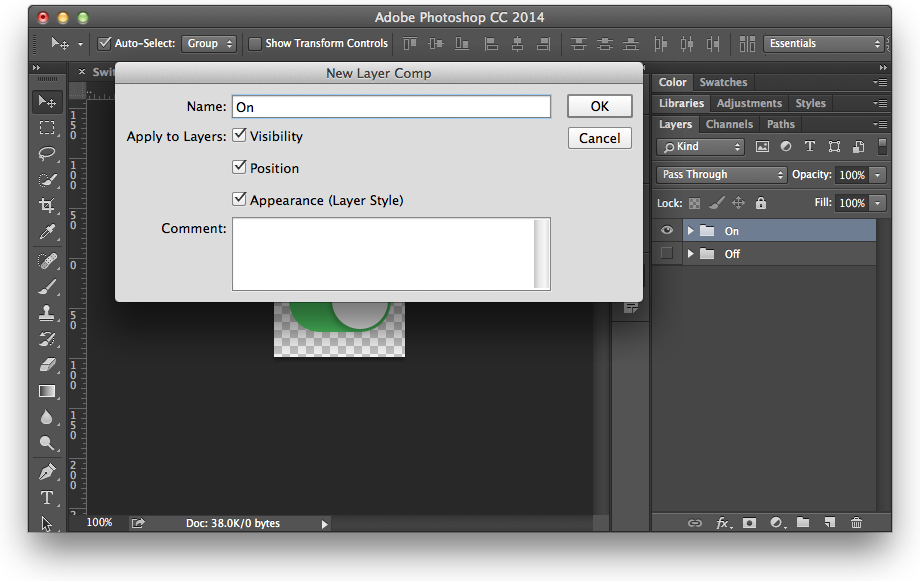Image resolution: width=920 pixels, height=581 pixels.
Task: Open Essentials workspace dropdown
Action: point(824,43)
